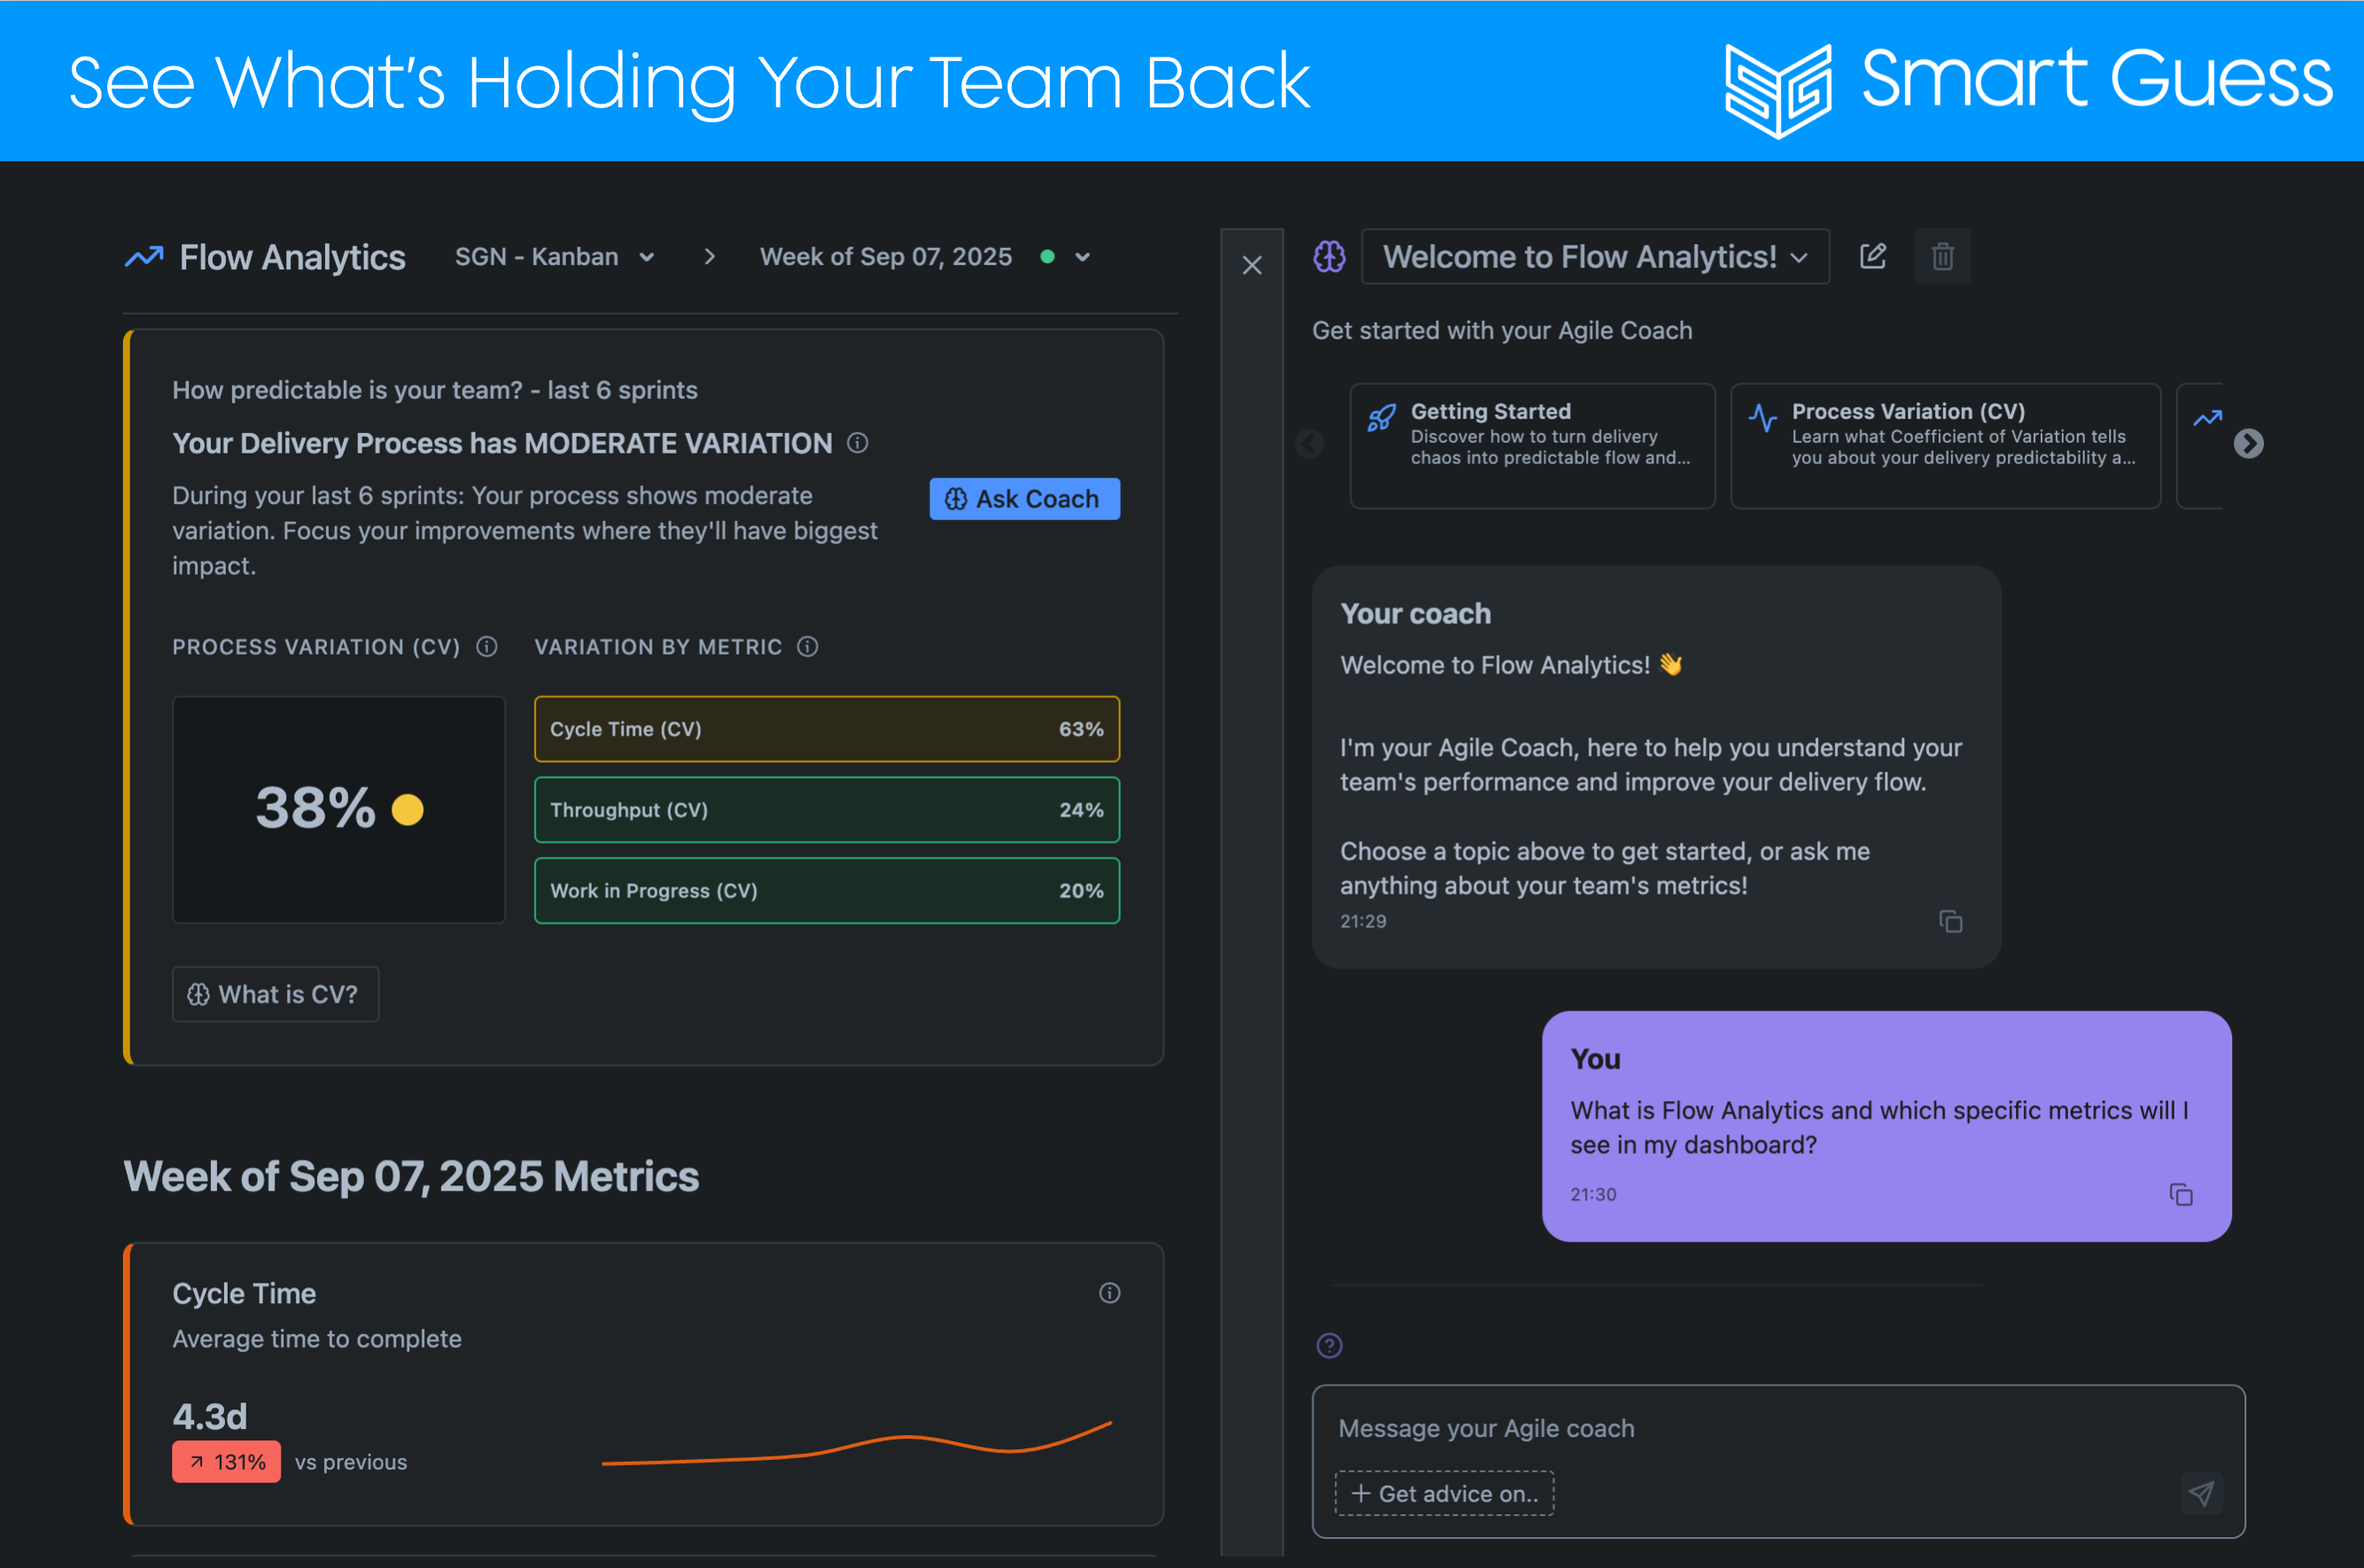The image size is (2364, 1568).
Task: Click the paper plane send icon
Action: point(2201,1494)
